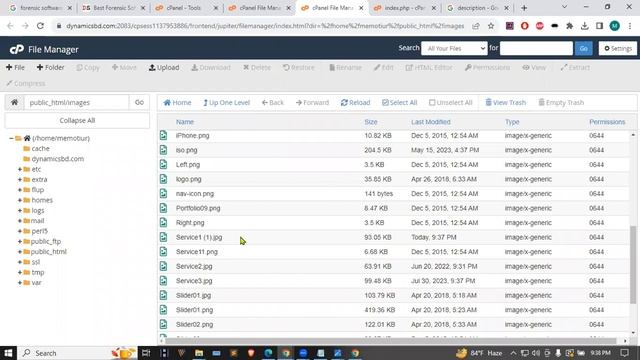Open Windows Start menu
The image size is (640, 360).
click(8, 353)
